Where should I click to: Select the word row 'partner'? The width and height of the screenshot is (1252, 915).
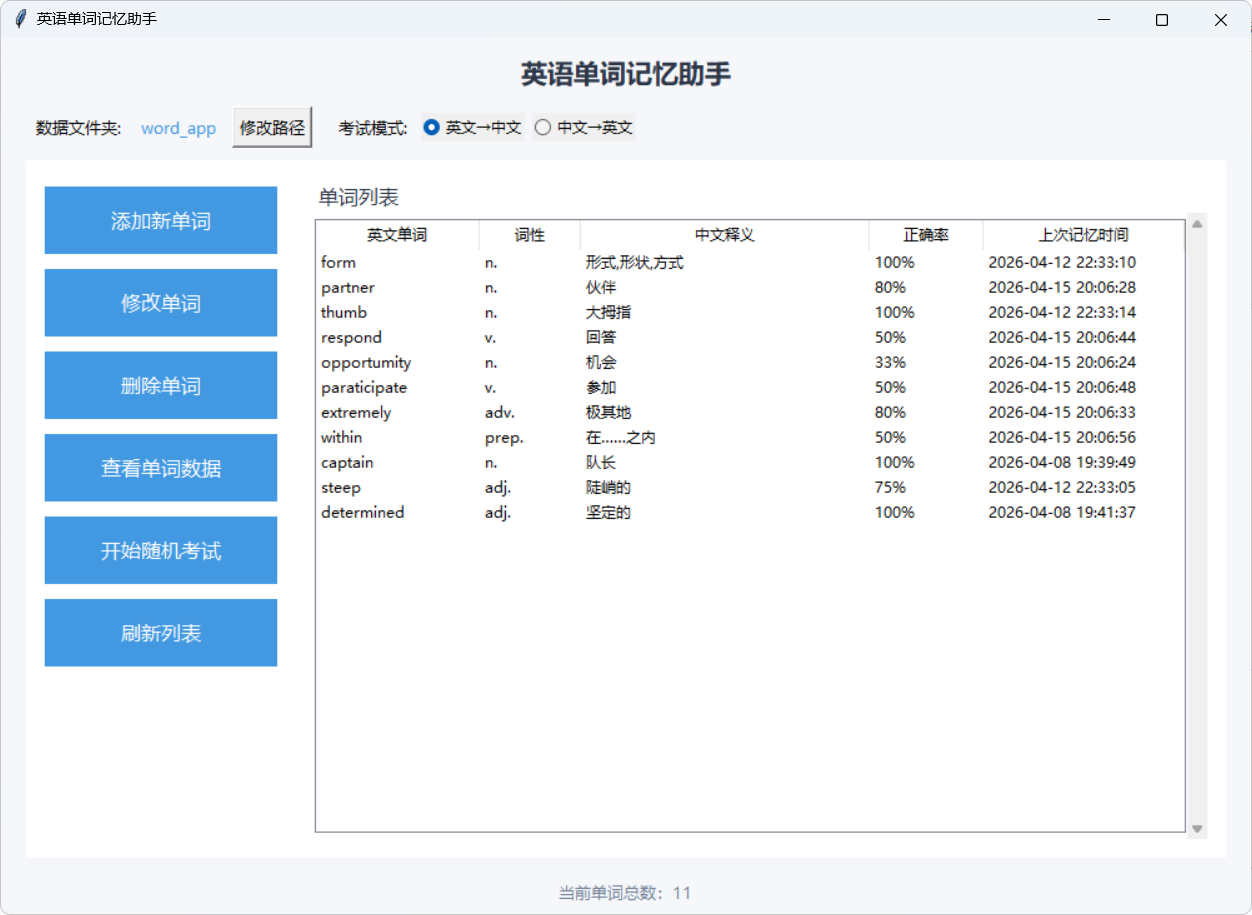750,287
